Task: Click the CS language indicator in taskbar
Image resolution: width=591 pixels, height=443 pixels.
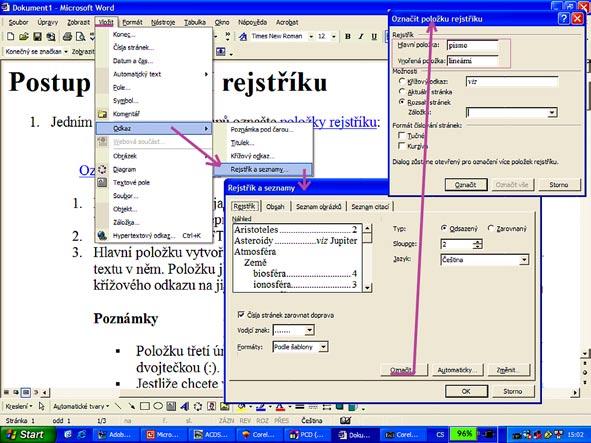Action: [440, 434]
